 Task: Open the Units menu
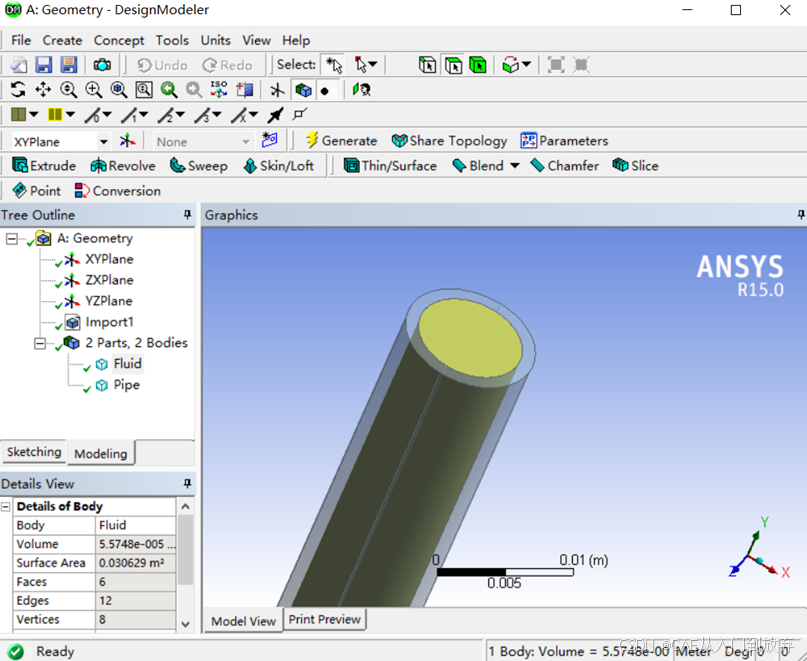[215, 40]
